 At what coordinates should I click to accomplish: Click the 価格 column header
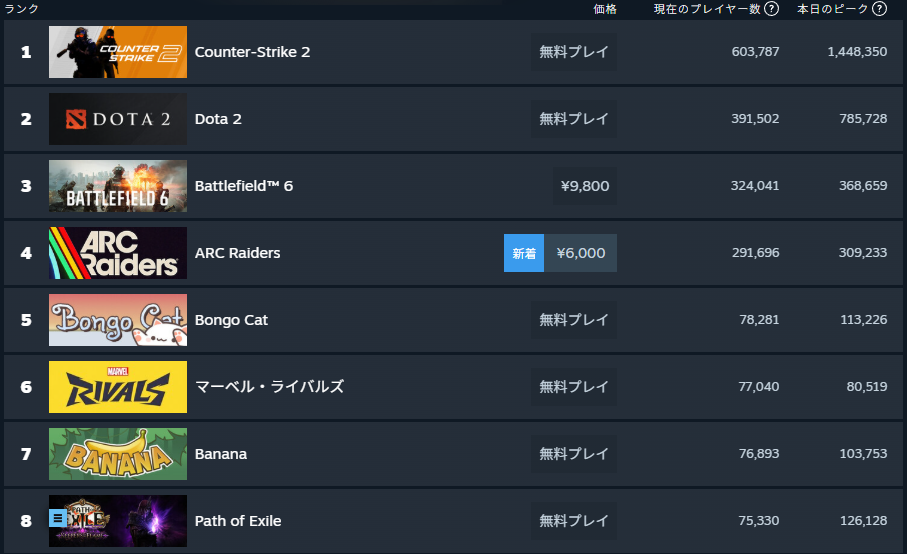605,9
